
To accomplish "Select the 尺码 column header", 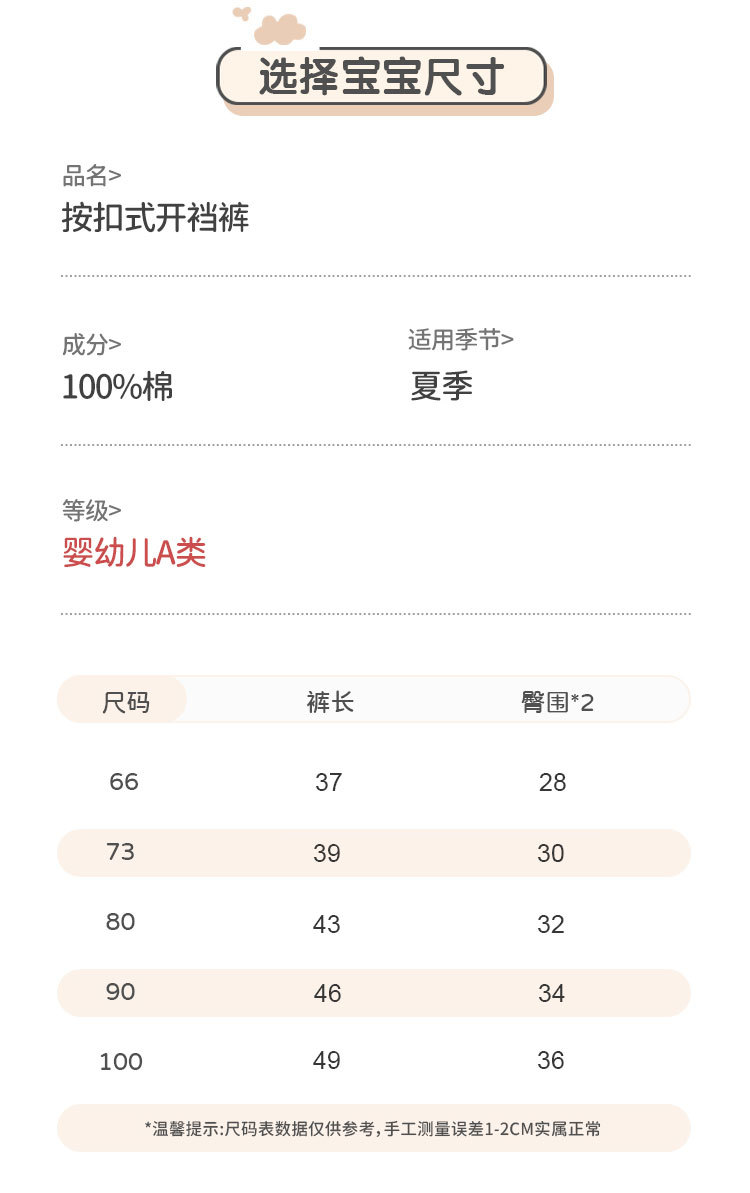I will pos(125,702).
